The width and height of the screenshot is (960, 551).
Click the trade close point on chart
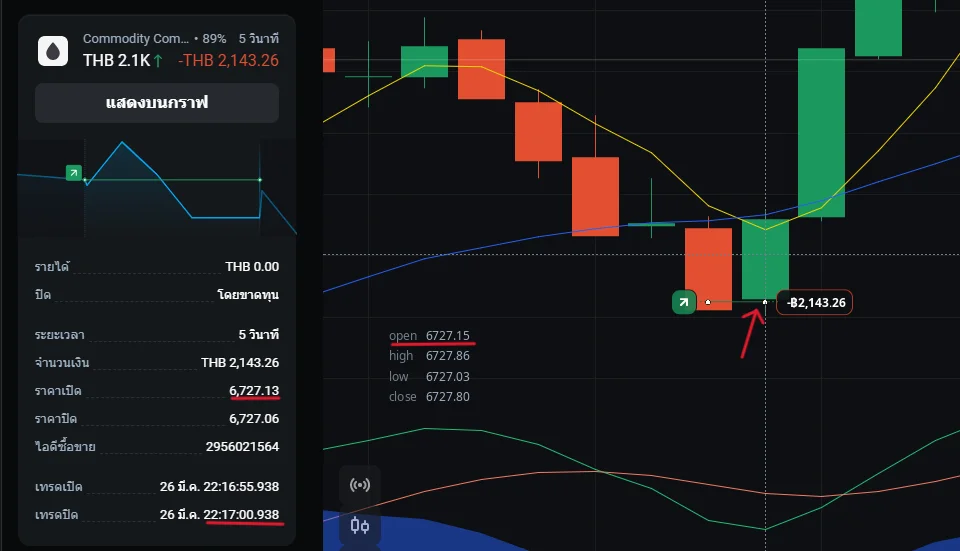(x=765, y=302)
